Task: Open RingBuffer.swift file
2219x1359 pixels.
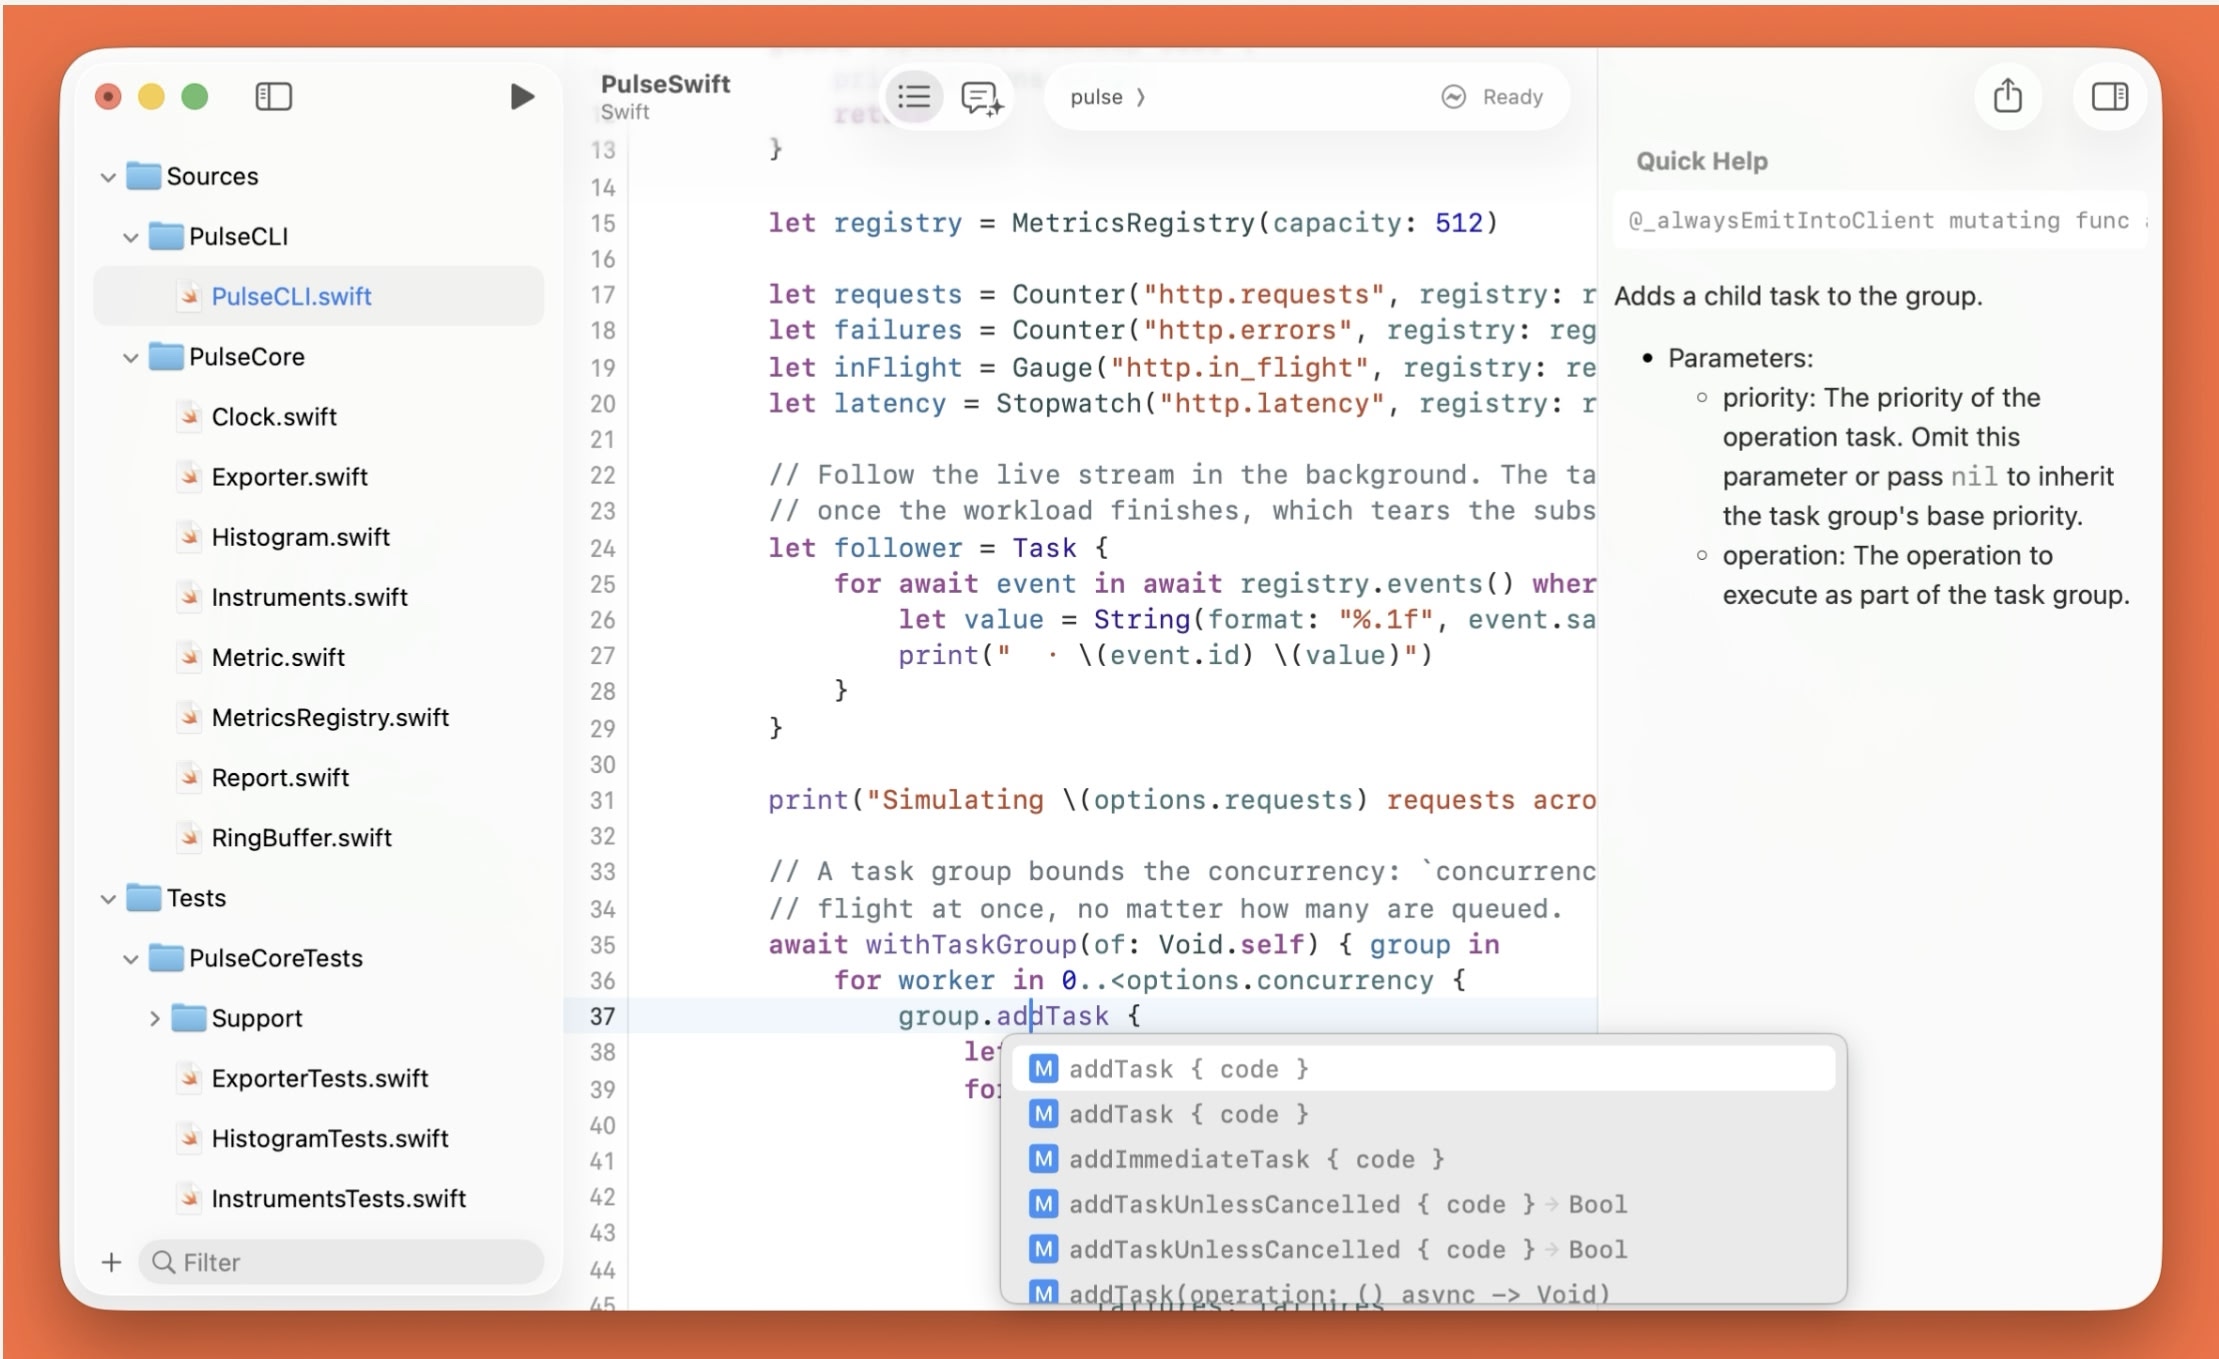Action: [x=301, y=837]
